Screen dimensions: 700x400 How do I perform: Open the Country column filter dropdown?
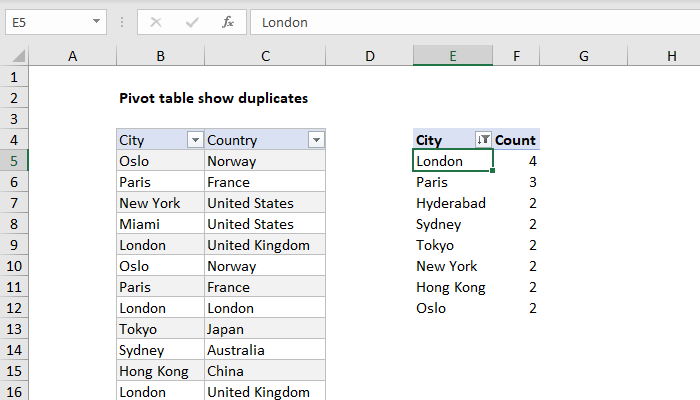316,140
